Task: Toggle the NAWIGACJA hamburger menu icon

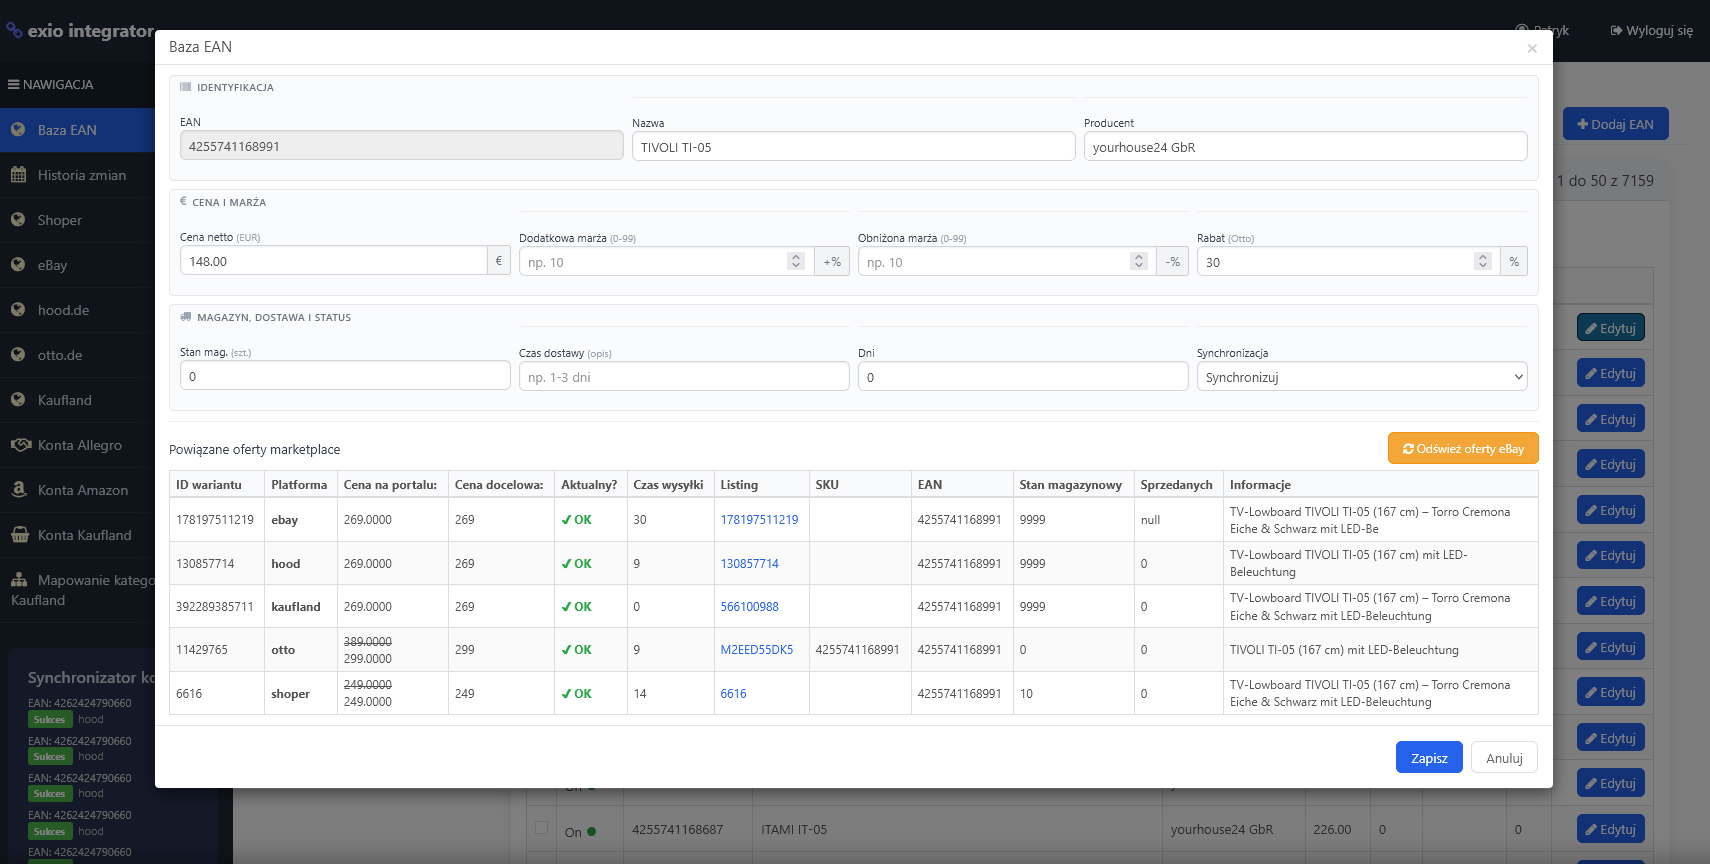Action: (x=14, y=84)
